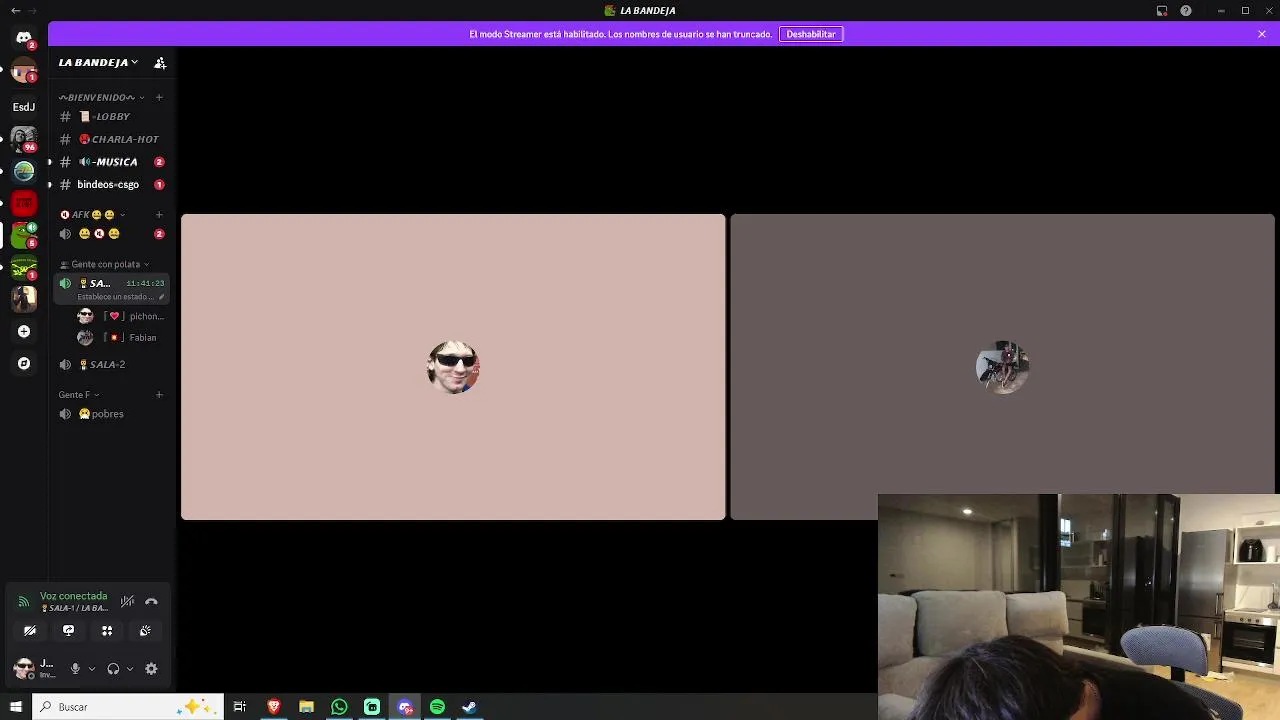This screenshot has height=720, width=1280.
Task: Create channel in AFK category
Action: 159,215
